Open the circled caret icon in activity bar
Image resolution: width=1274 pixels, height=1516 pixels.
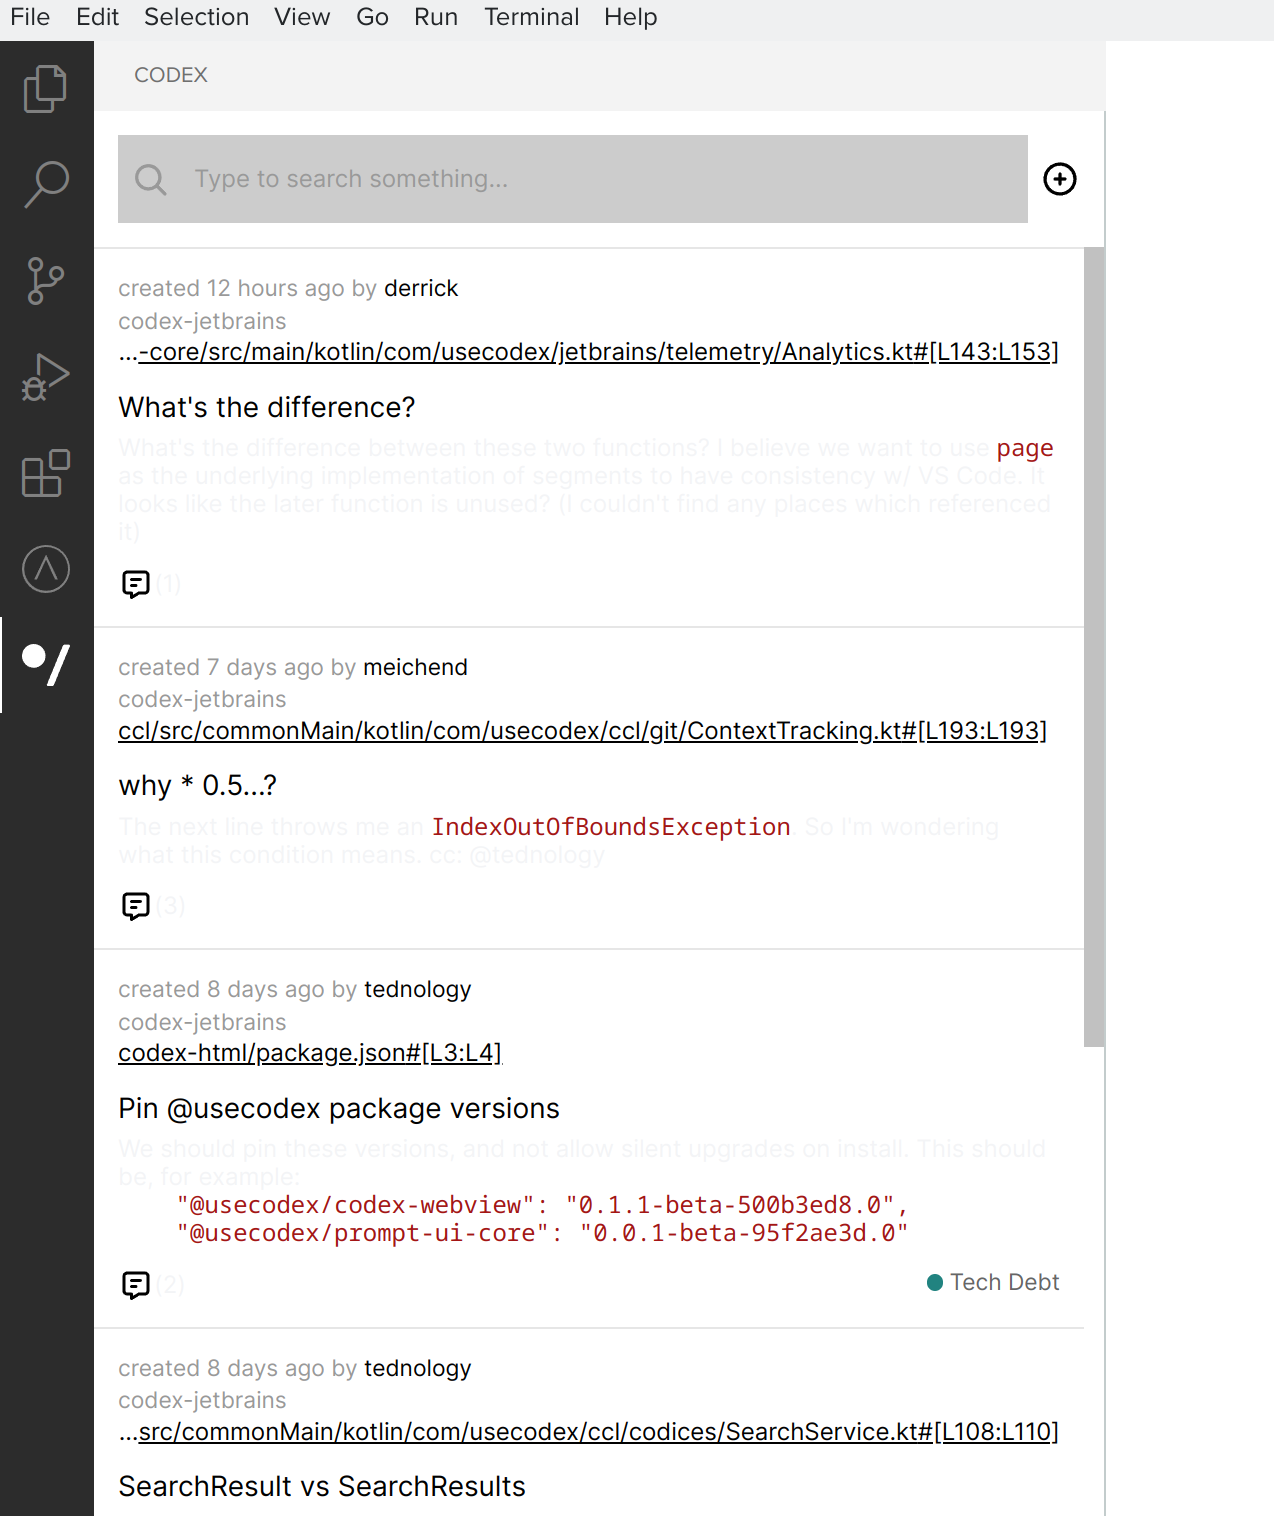pyautogui.click(x=46, y=569)
